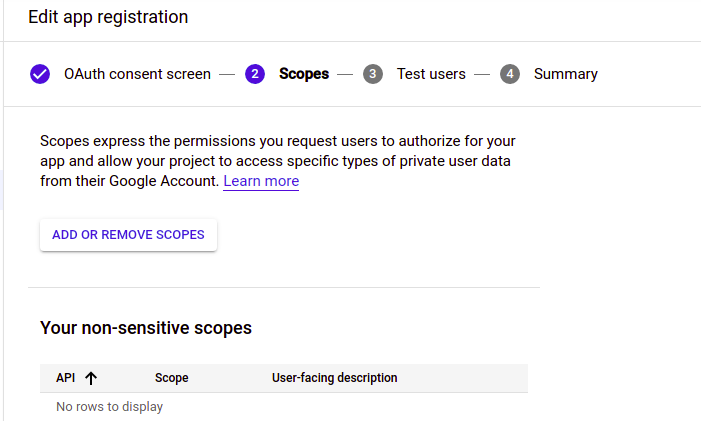This screenshot has height=421, width=701.
Task: Click the step 2 number circle
Action: [255, 74]
